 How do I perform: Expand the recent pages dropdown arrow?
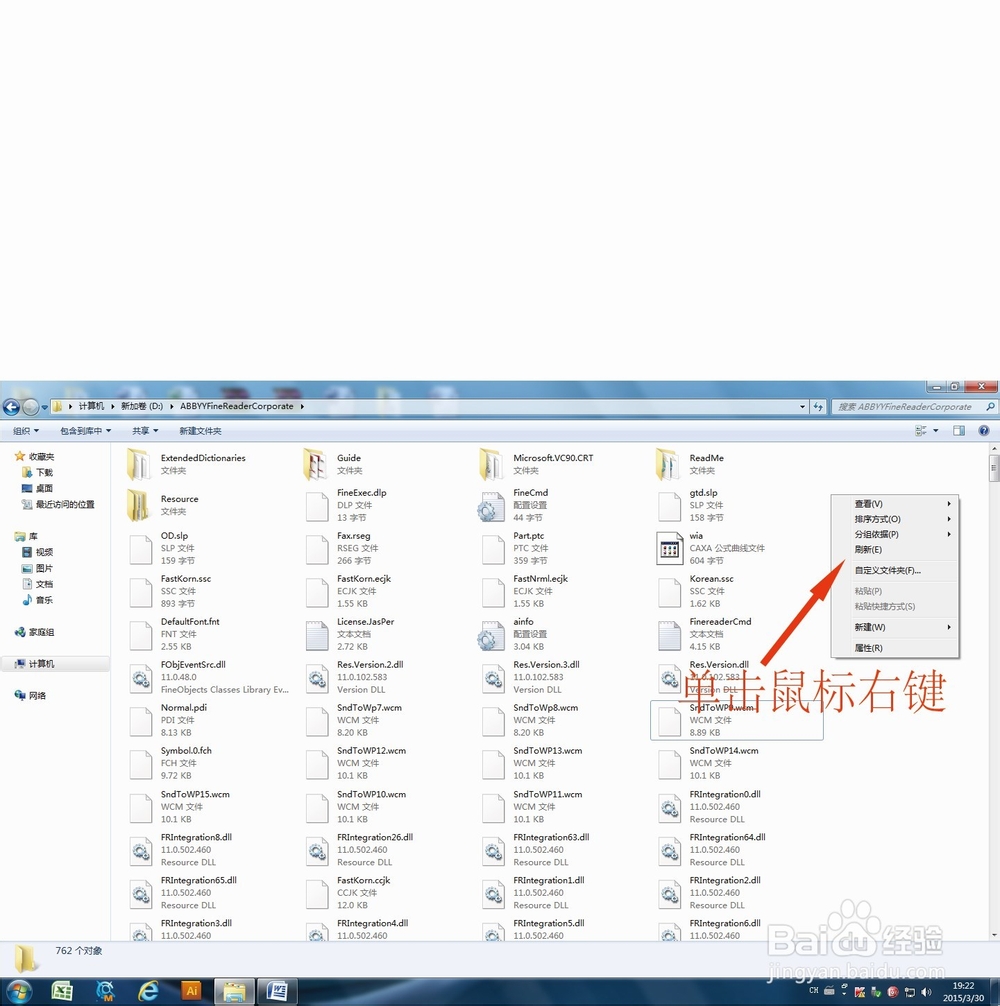[x=44, y=407]
